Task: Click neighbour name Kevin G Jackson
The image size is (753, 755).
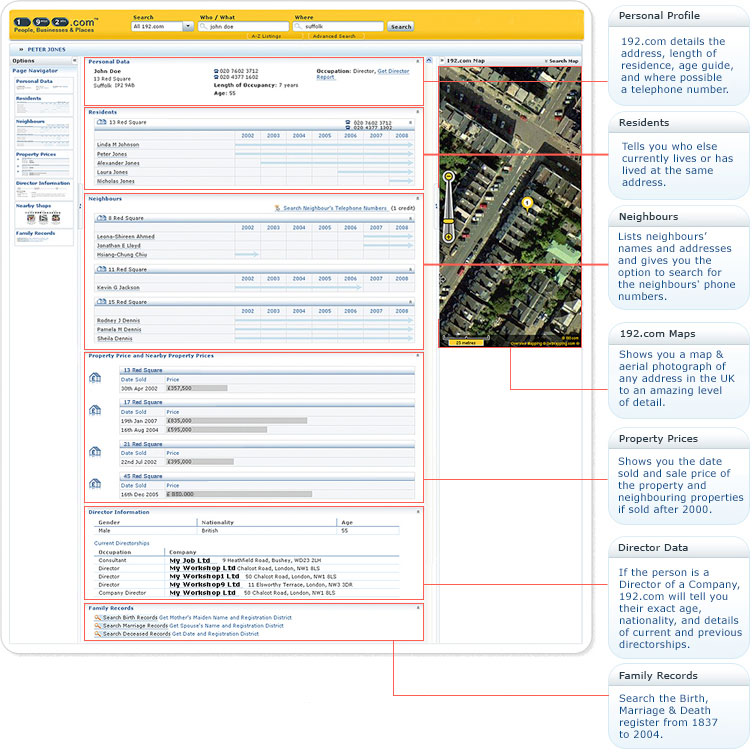Action: (x=118, y=287)
